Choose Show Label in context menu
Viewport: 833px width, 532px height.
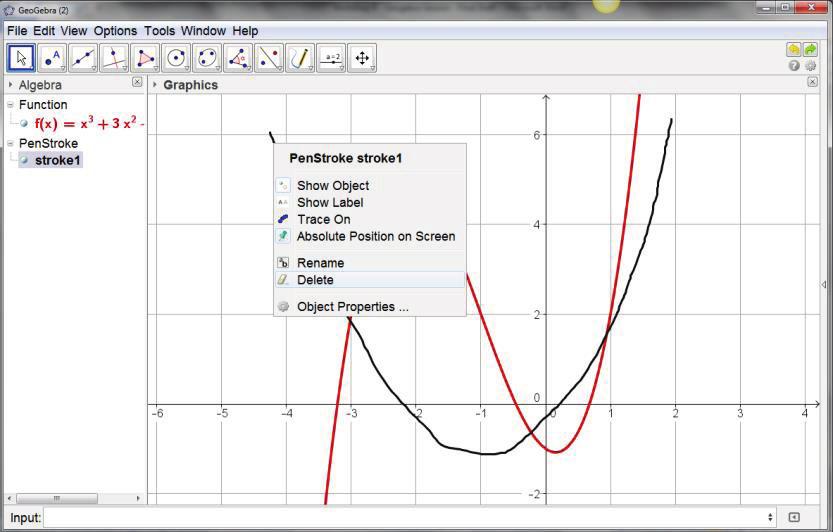pyautogui.click(x=370, y=202)
